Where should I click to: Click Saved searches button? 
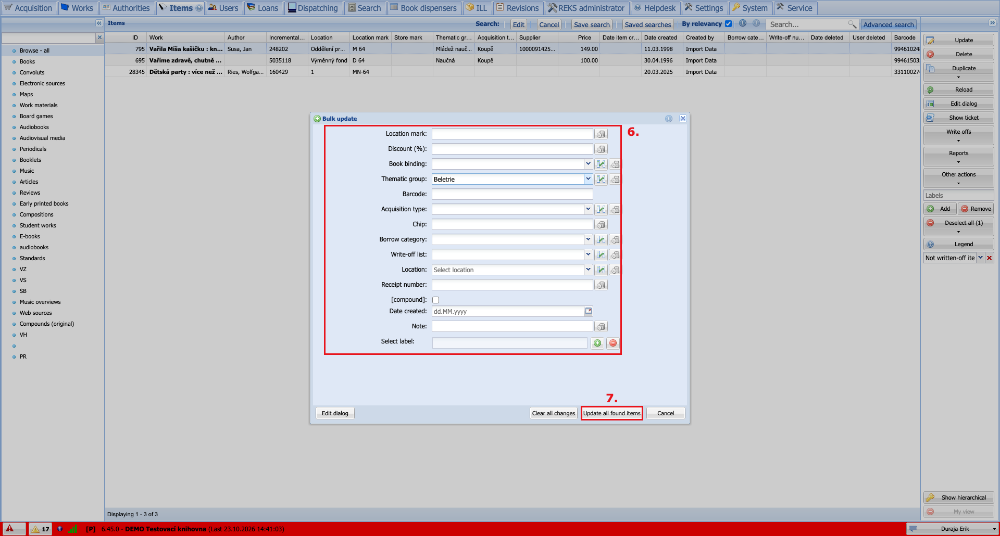pyautogui.click(x=647, y=24)
